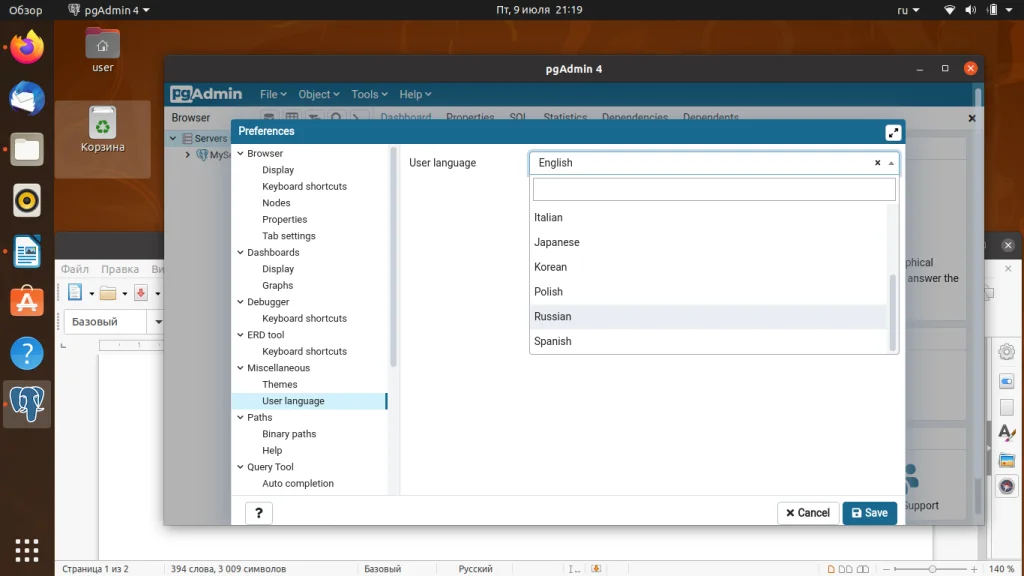Expand the Servers node in the object browser
The width and height of the screenshot is (1024, 576).
(x=174, y=137)
